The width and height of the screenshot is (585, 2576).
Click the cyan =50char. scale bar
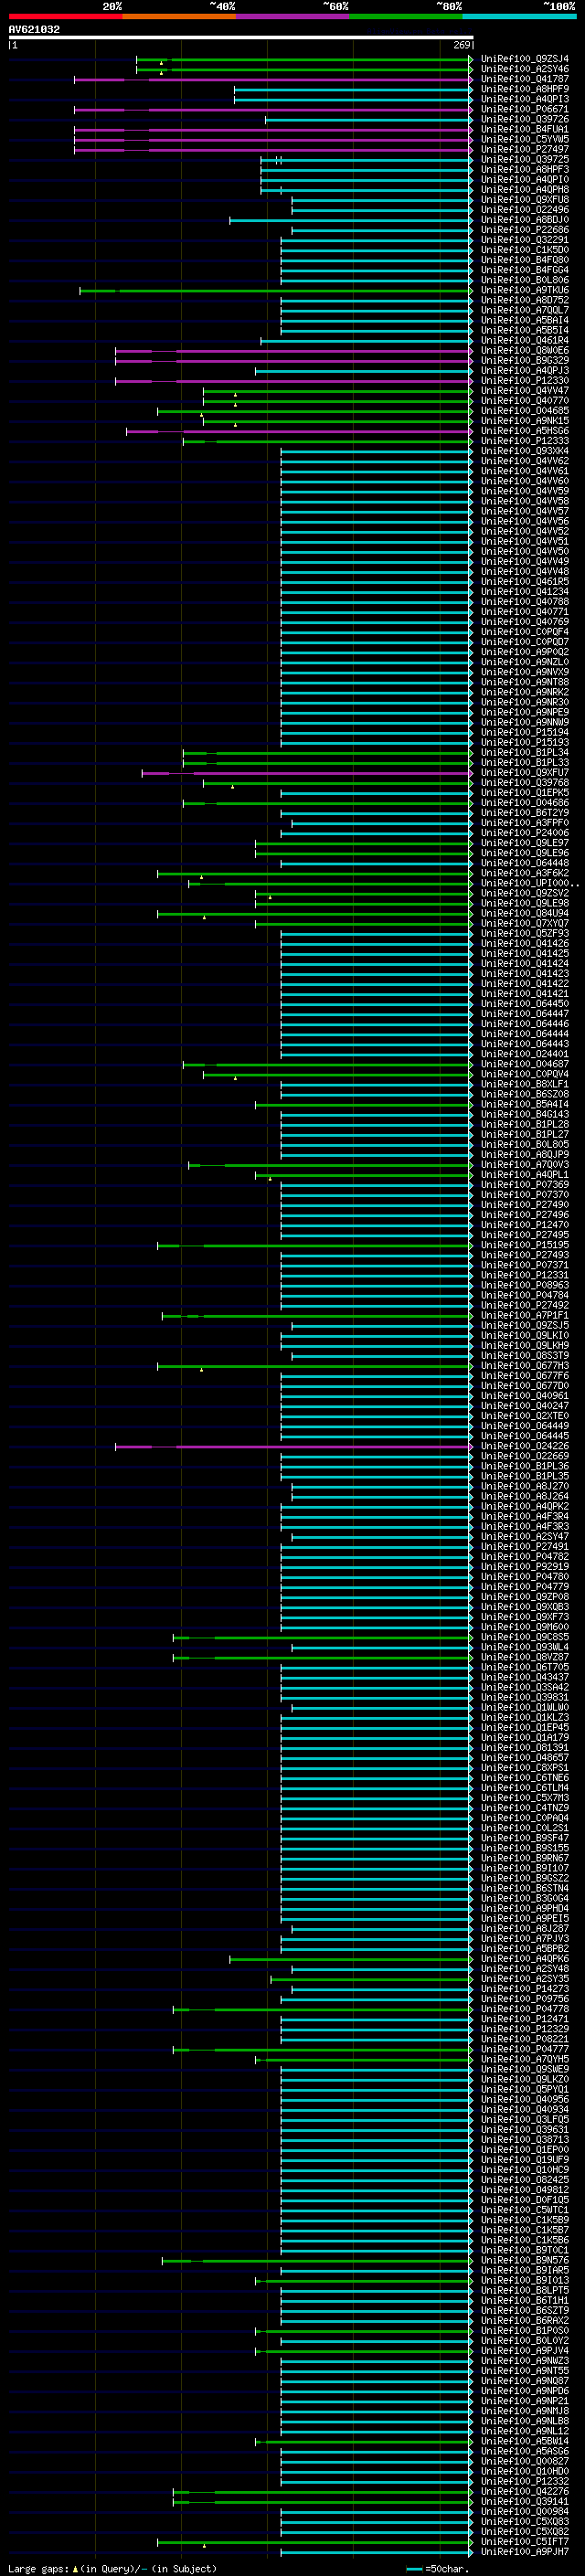coord(414,2569)
